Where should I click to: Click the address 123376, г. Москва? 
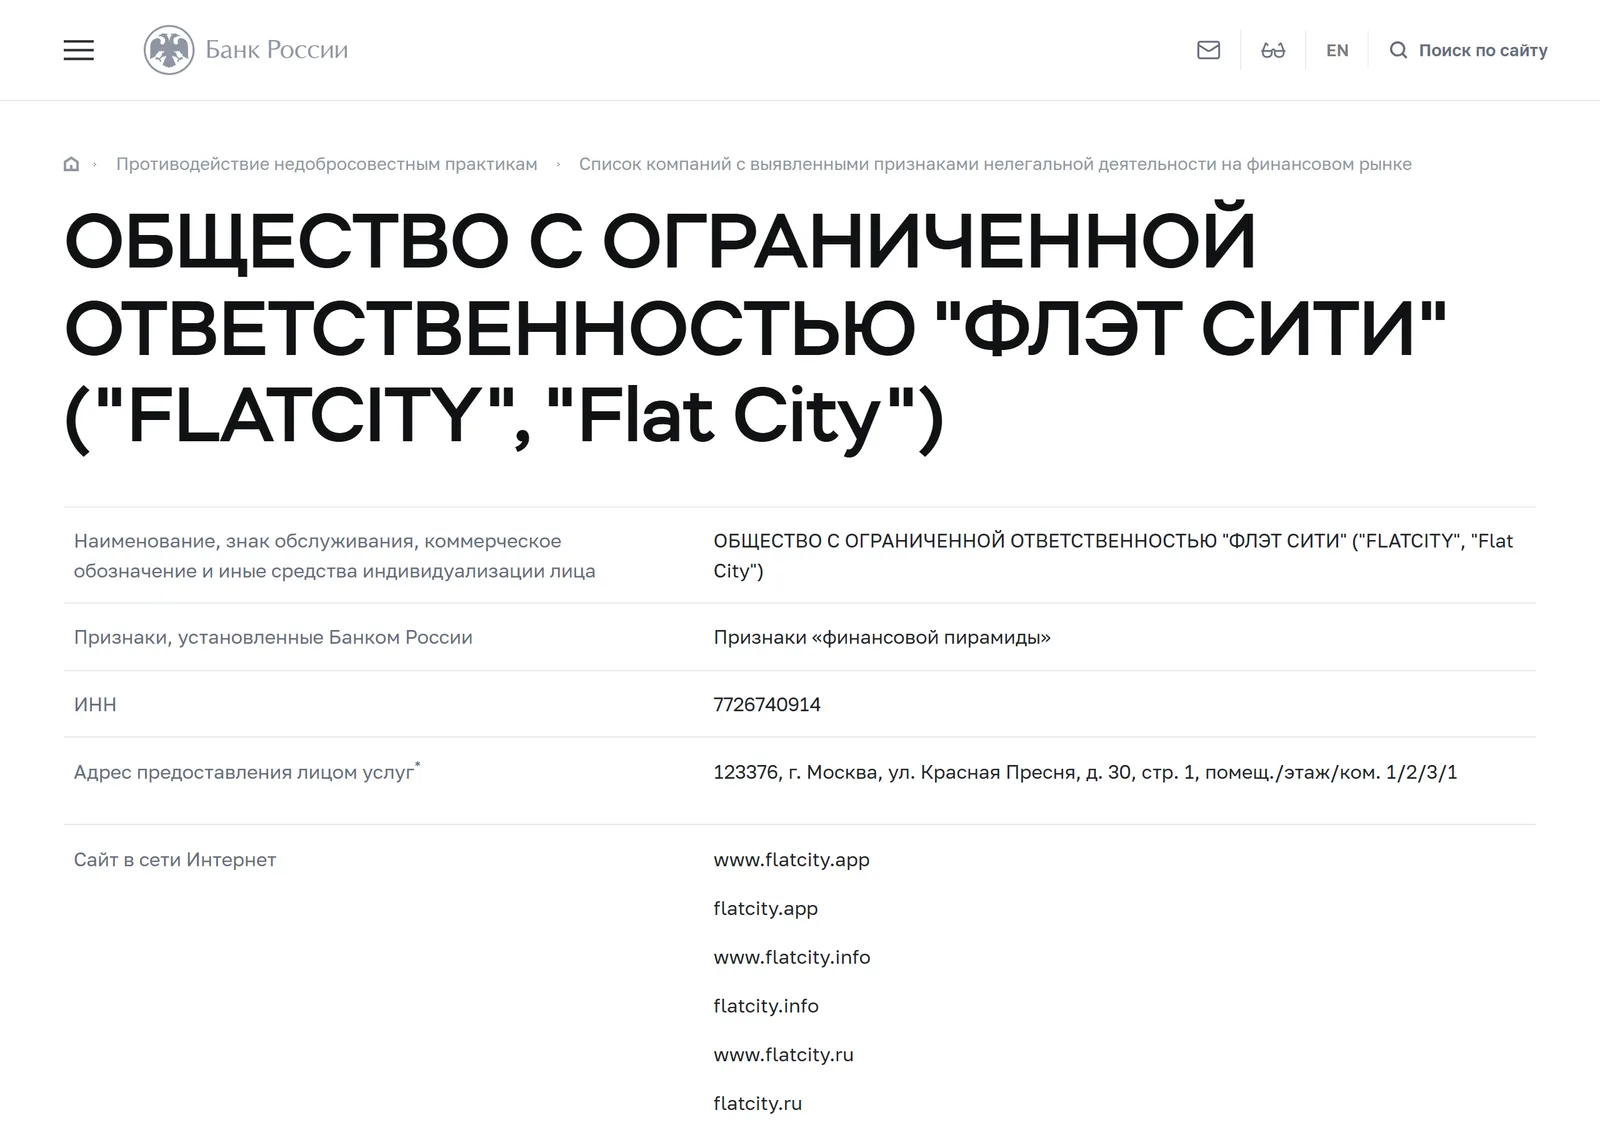(x=1085, y=772)
